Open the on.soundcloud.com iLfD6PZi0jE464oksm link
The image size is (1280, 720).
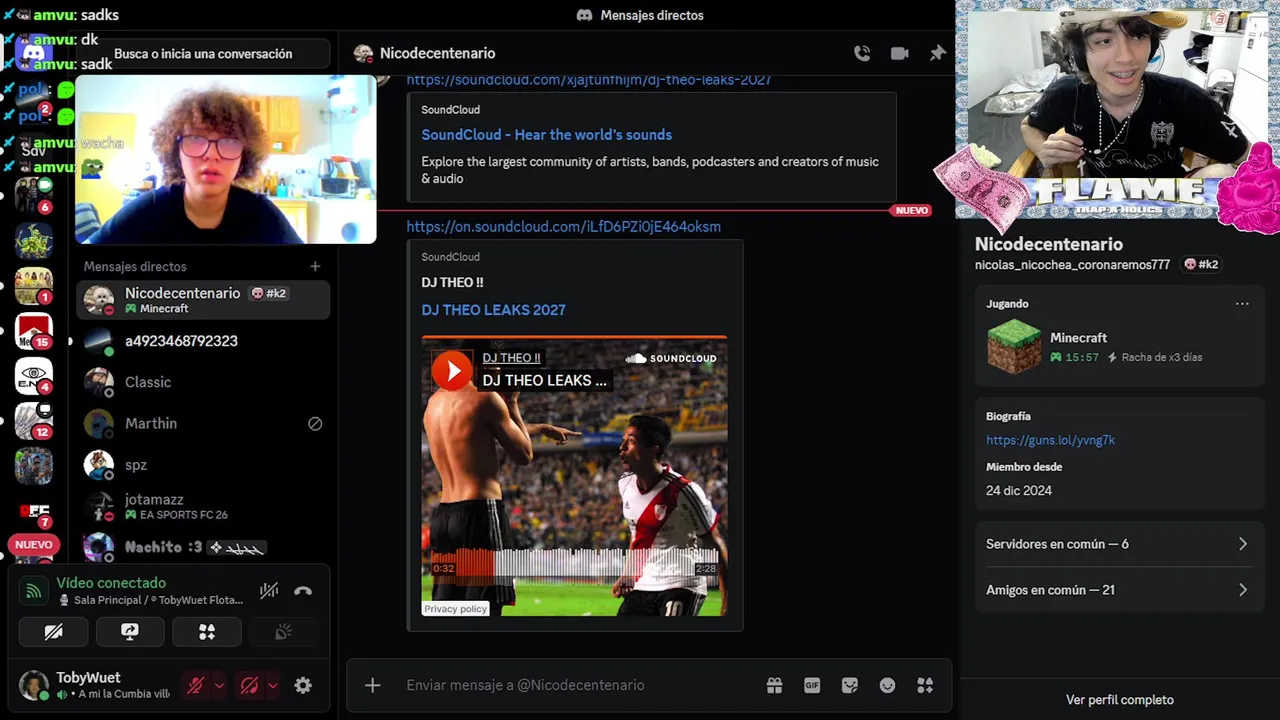(563, 227)
